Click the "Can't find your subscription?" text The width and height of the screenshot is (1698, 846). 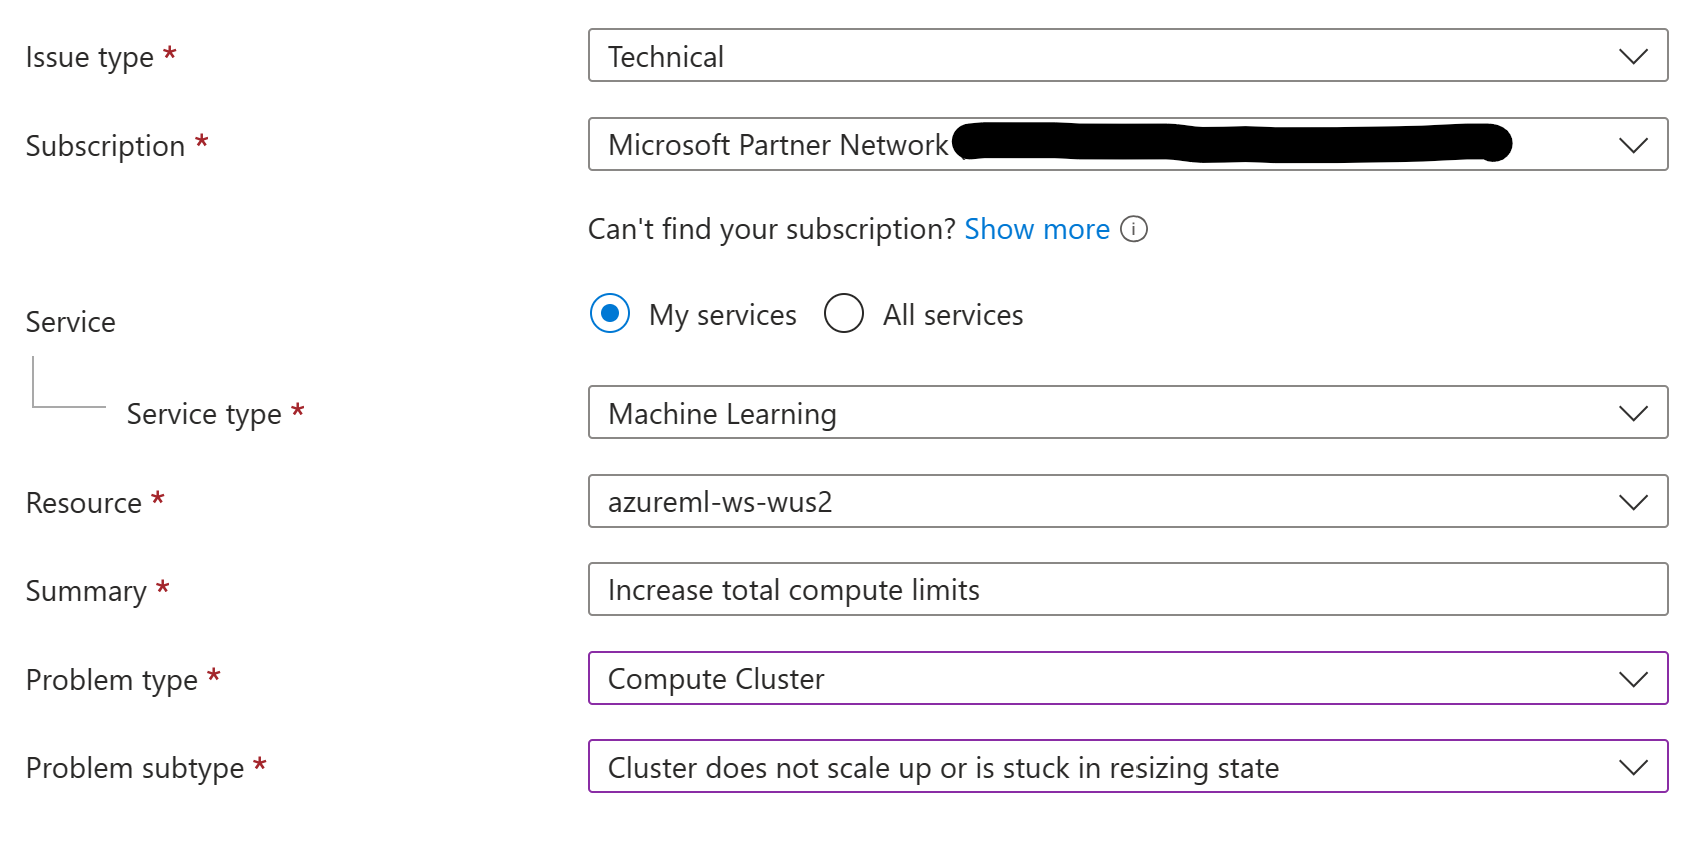[x=772, y=229]
